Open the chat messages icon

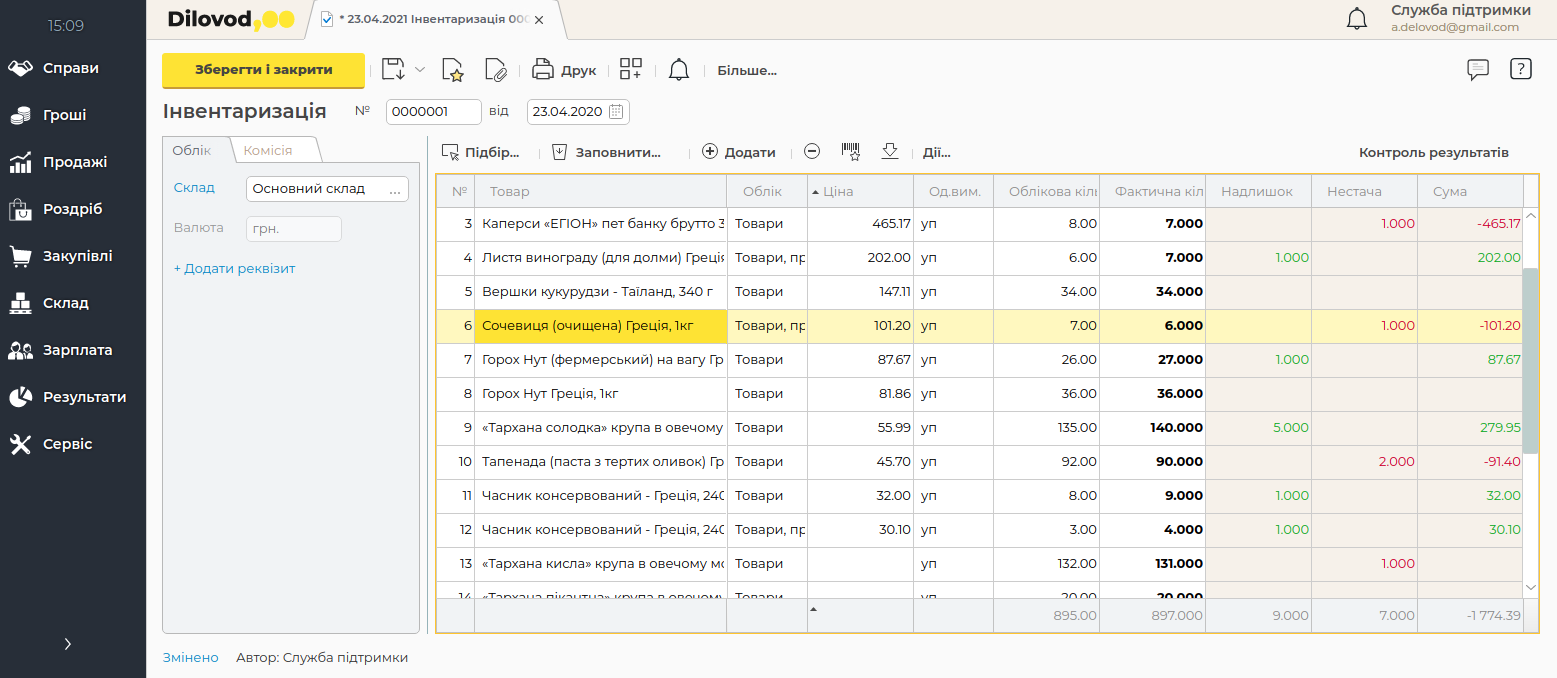tap(1478, 69)
